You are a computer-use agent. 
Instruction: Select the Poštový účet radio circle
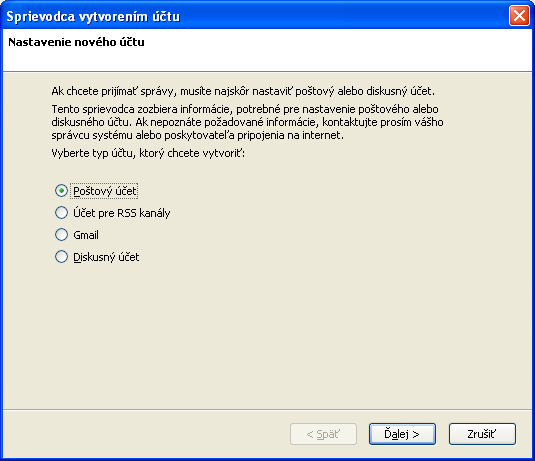(x=61, y=191)
